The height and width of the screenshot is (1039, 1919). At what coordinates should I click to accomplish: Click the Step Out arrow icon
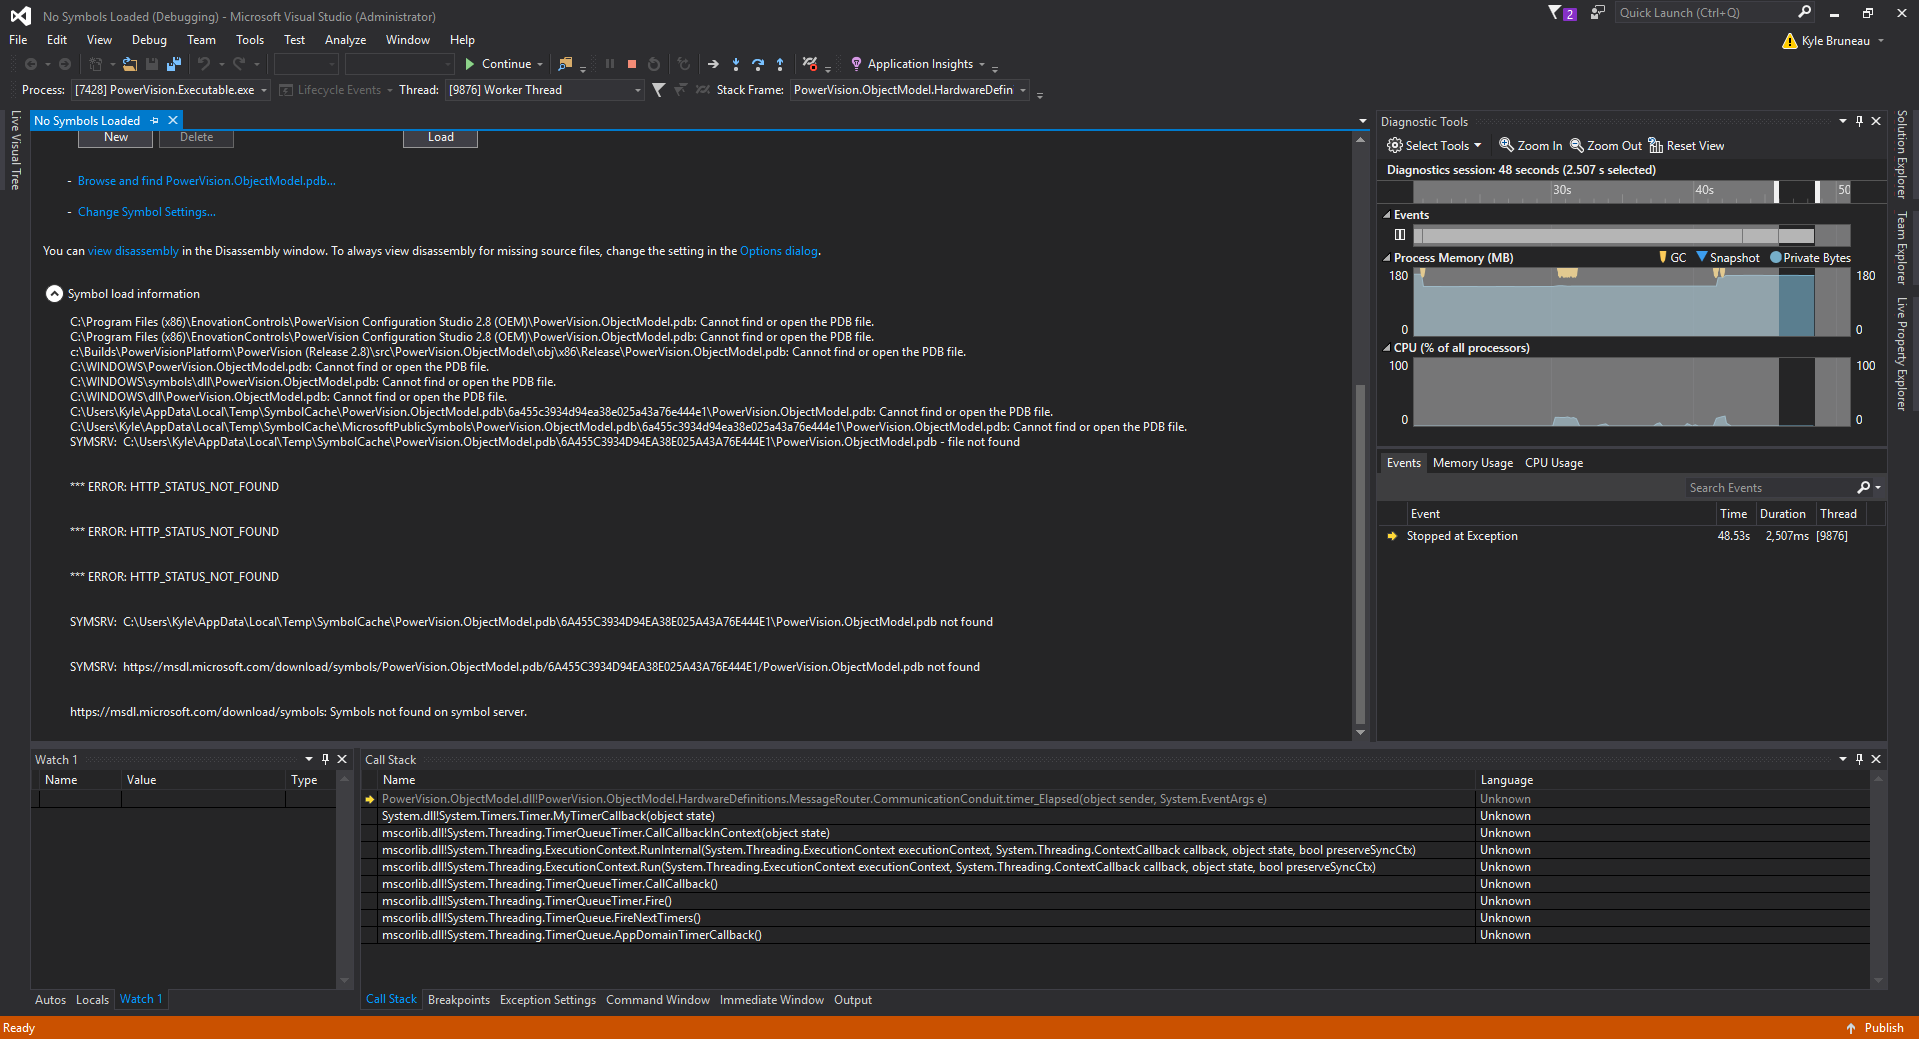pyautogui.click(x=780, y=64)
